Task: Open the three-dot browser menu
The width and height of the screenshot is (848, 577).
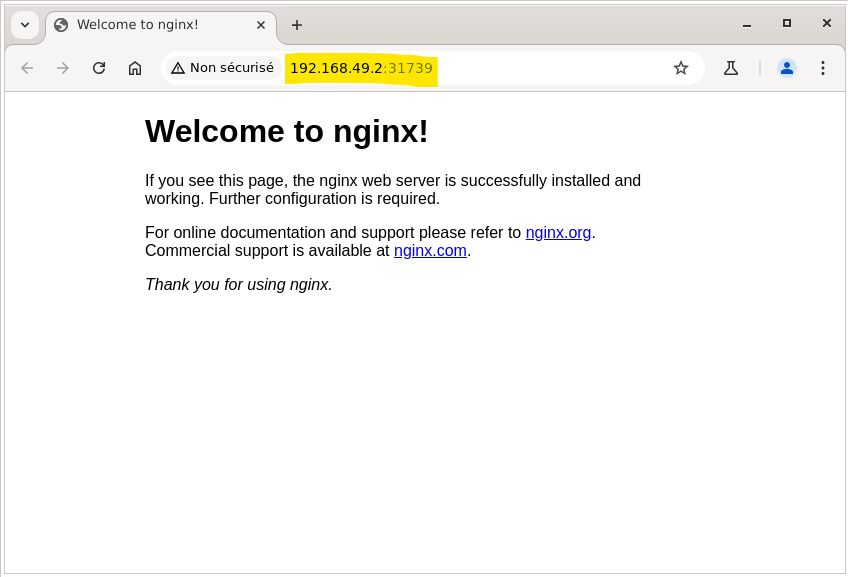Action: pyautogui.click(x=823, y=68)
